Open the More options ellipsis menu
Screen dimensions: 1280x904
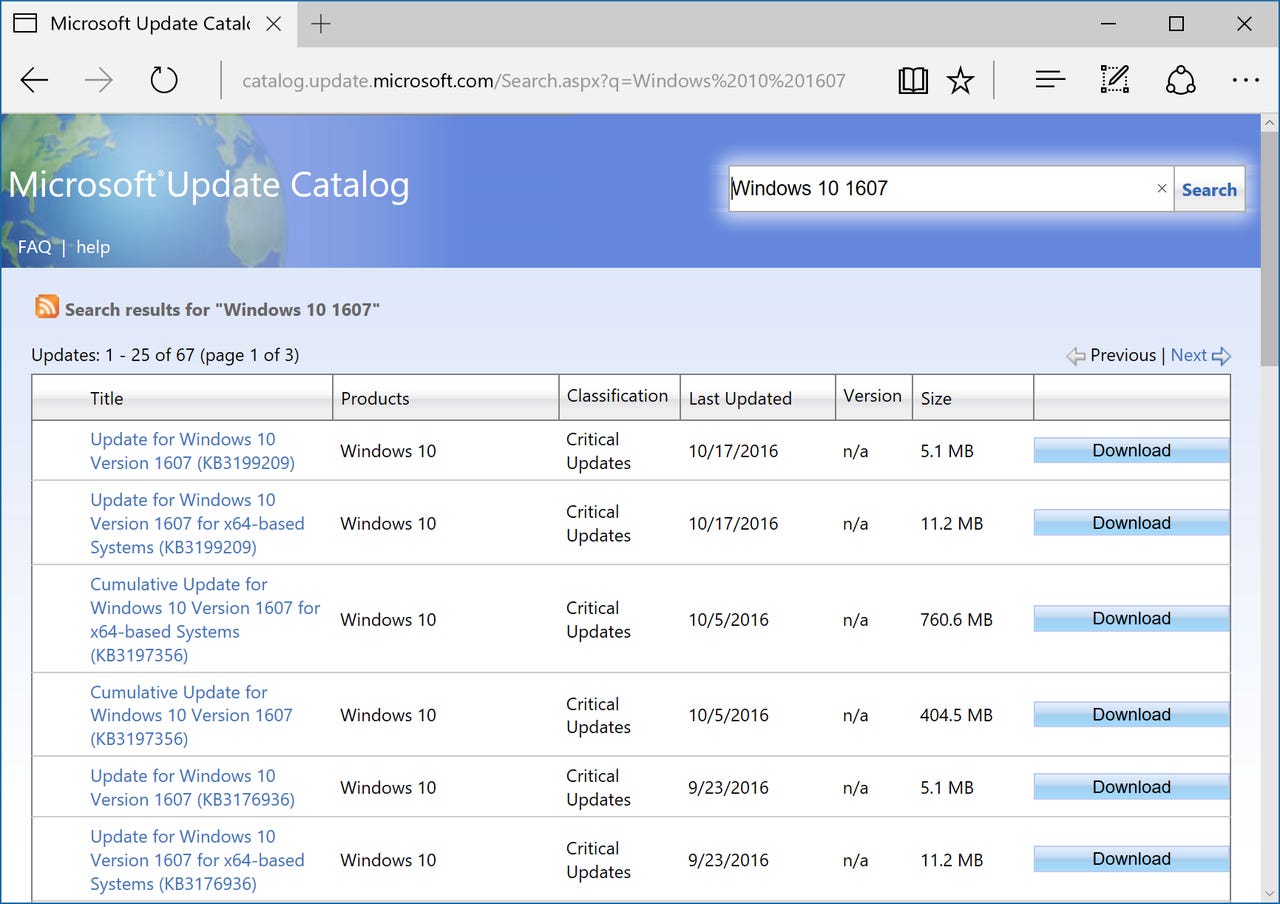coord(1245,80)
